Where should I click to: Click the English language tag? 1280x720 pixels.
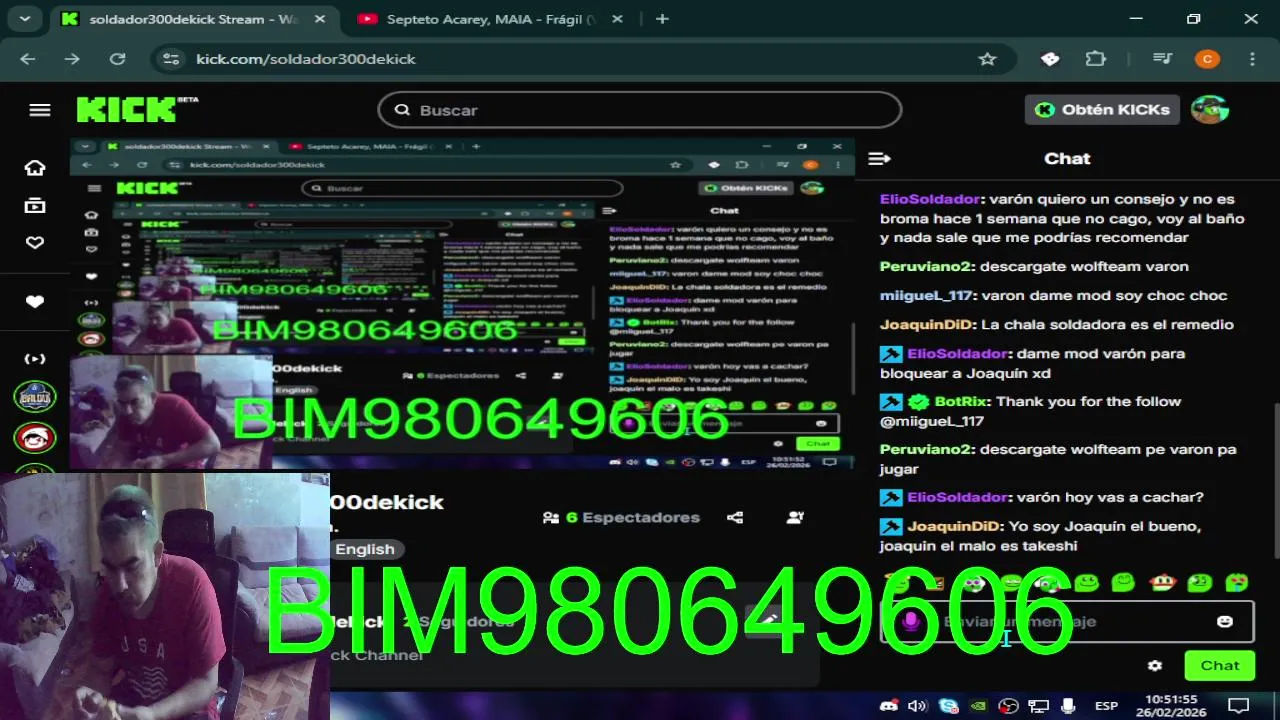pyautogui.click(x=365, y=549)
